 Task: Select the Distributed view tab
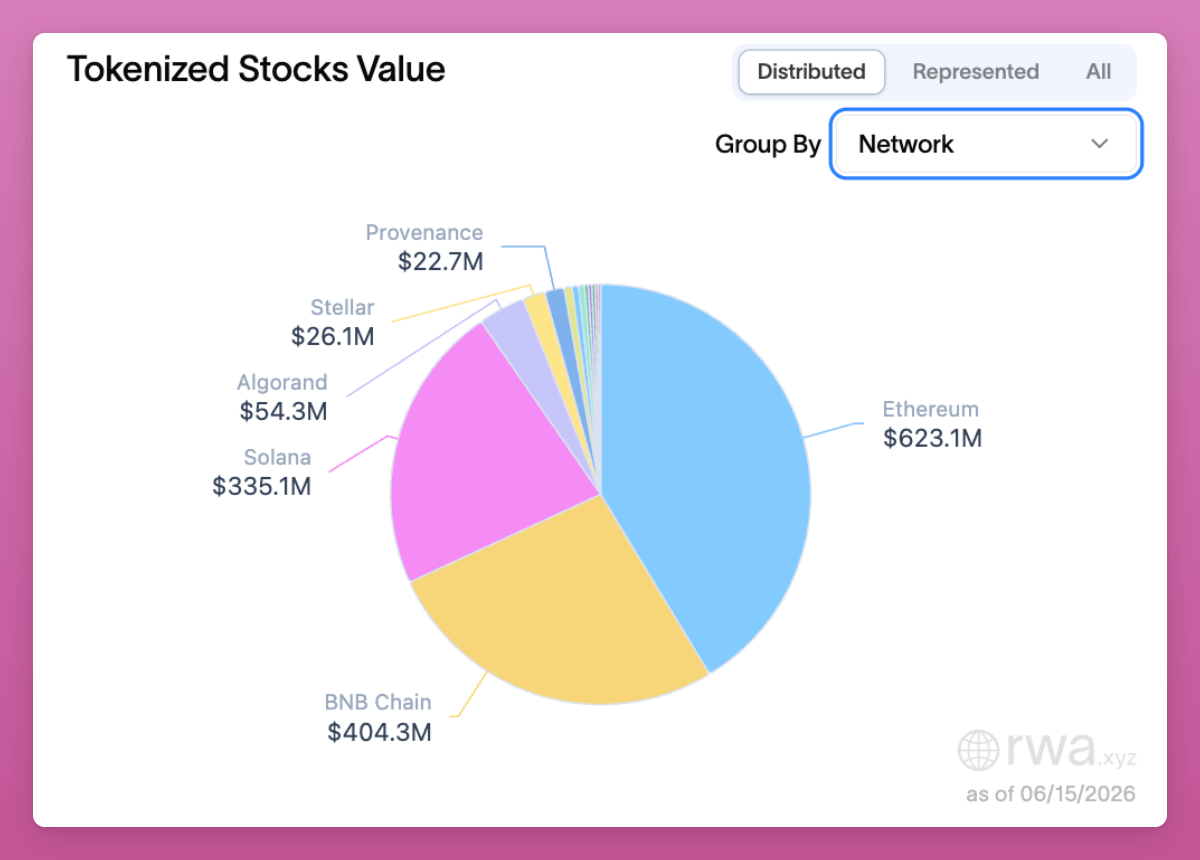[811, 72]
